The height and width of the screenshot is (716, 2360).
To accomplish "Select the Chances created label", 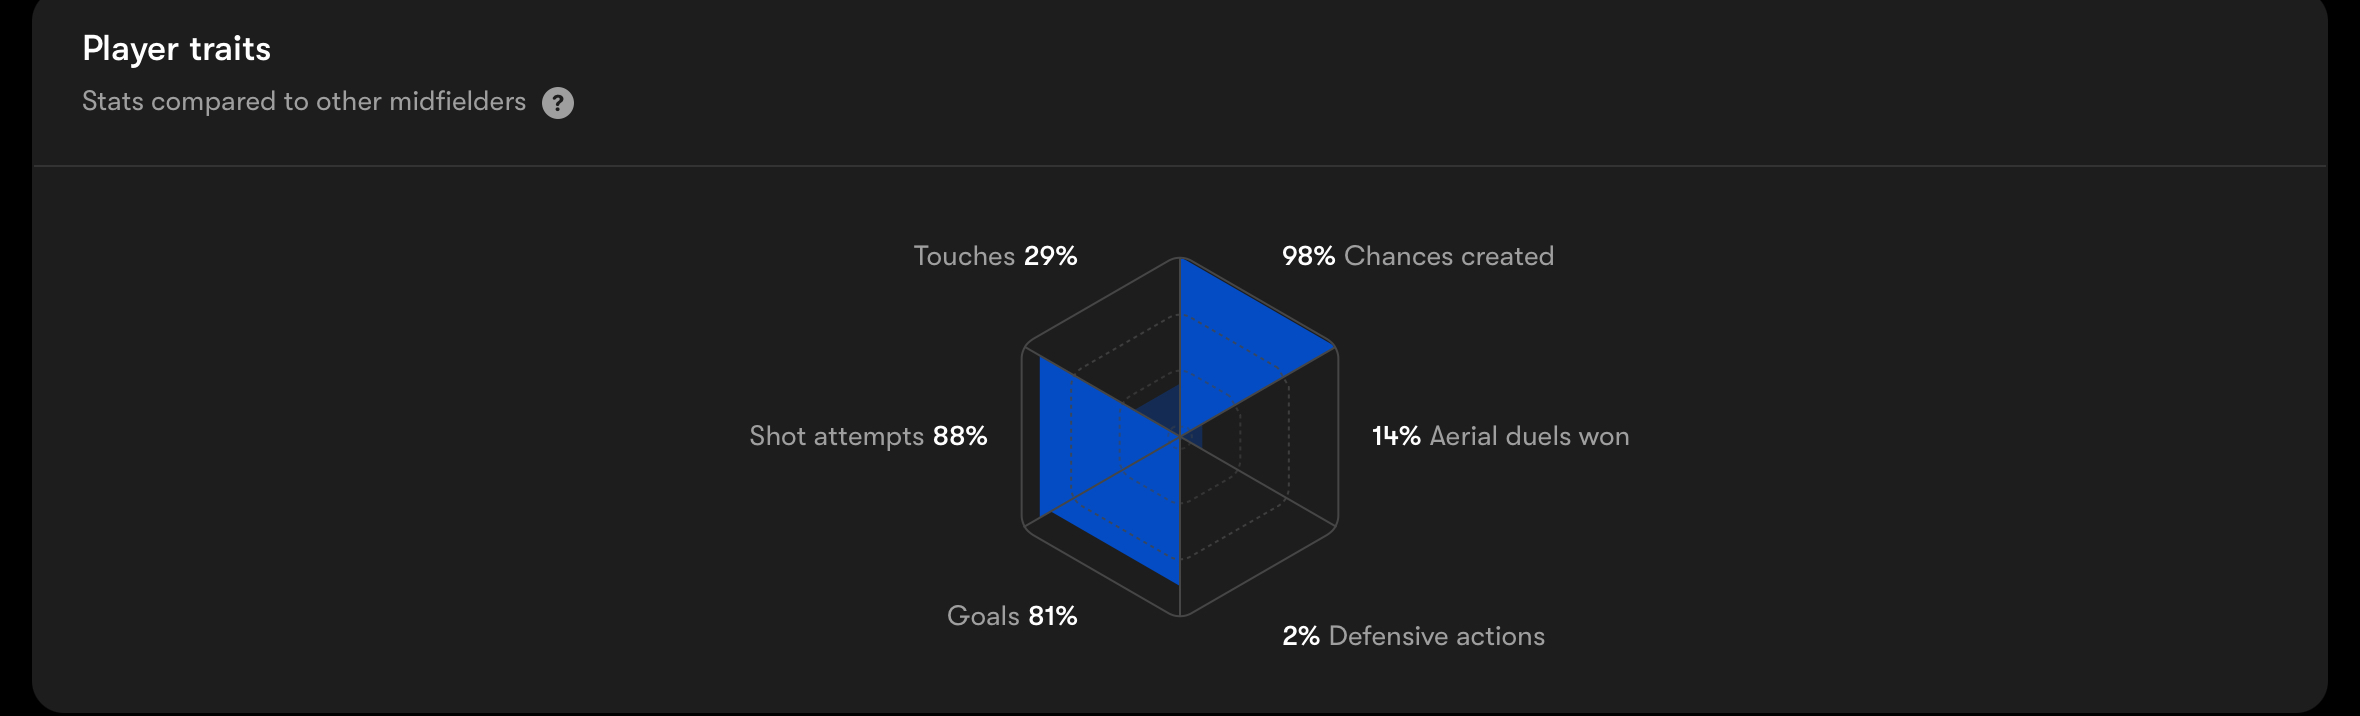I will tap(1448, 256).
